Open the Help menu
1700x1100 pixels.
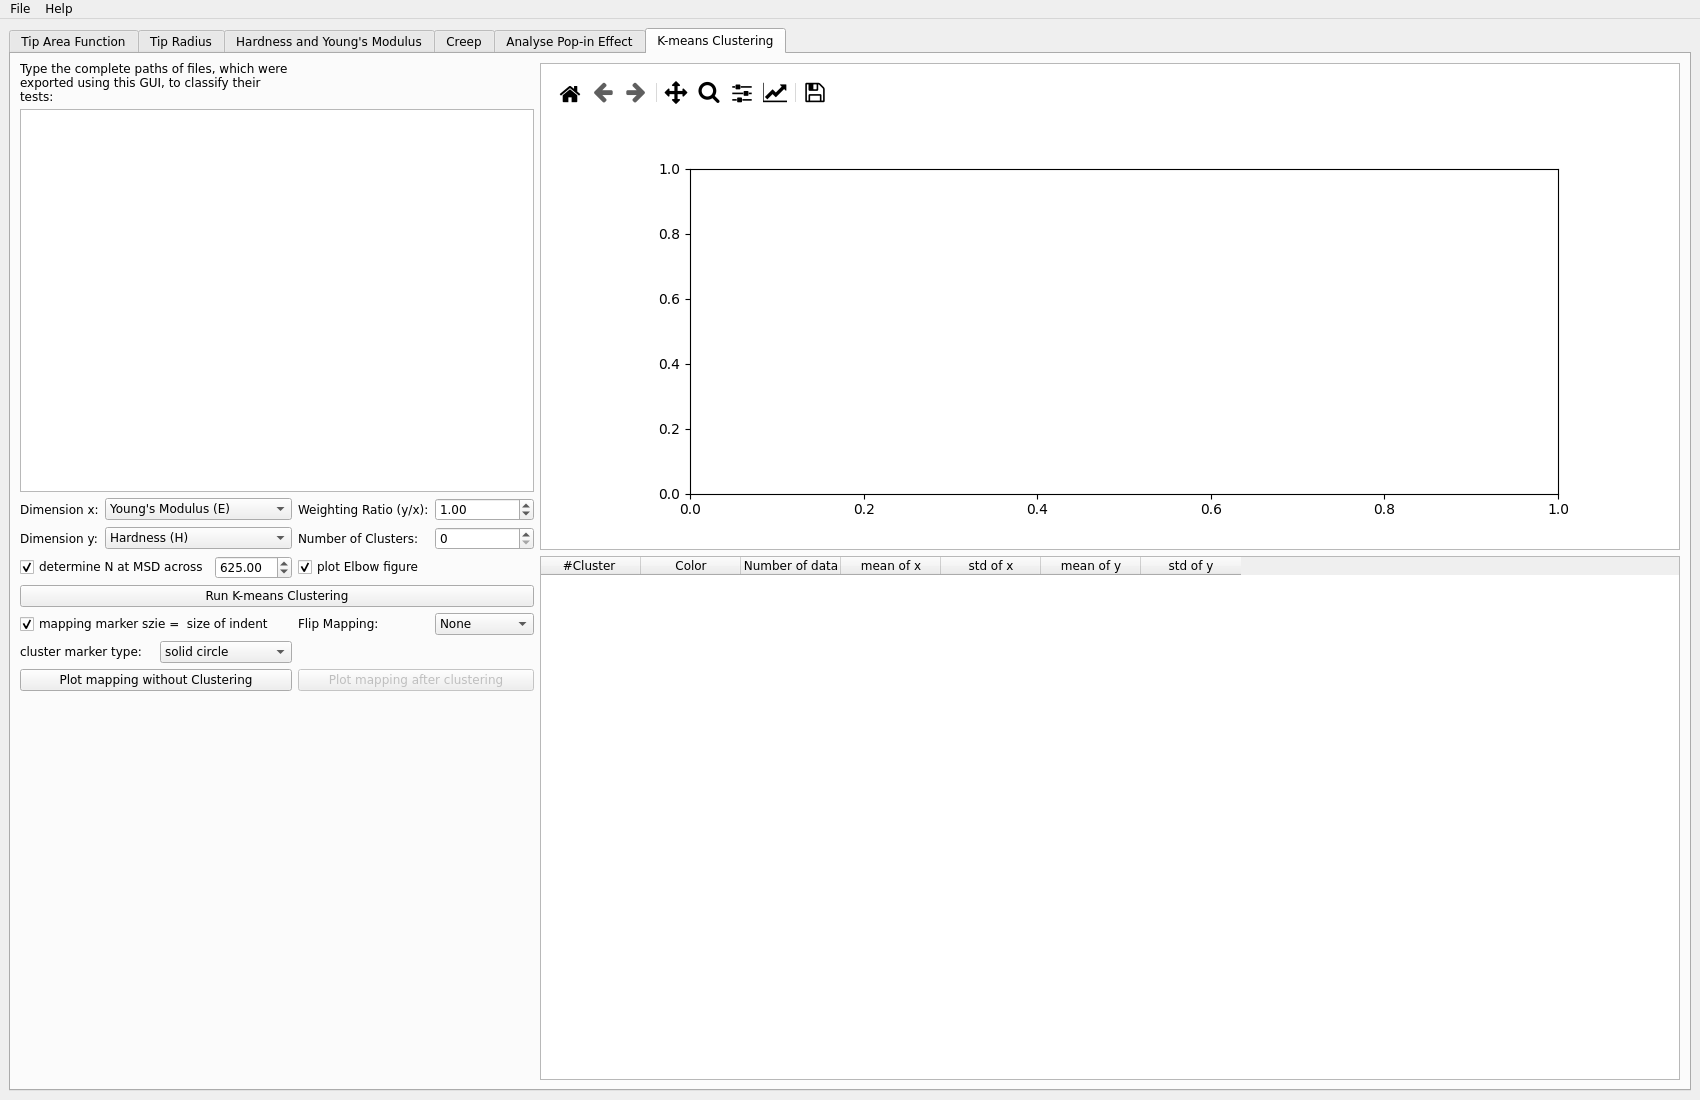click(x=58, y=9)
